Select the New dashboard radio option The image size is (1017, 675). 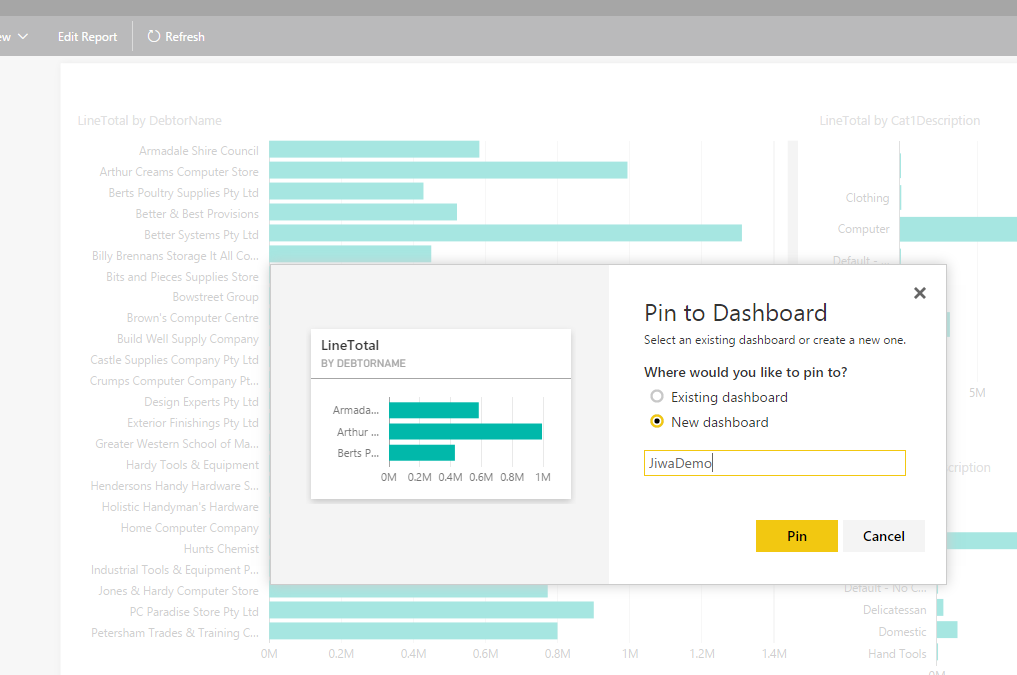[657, 422]
